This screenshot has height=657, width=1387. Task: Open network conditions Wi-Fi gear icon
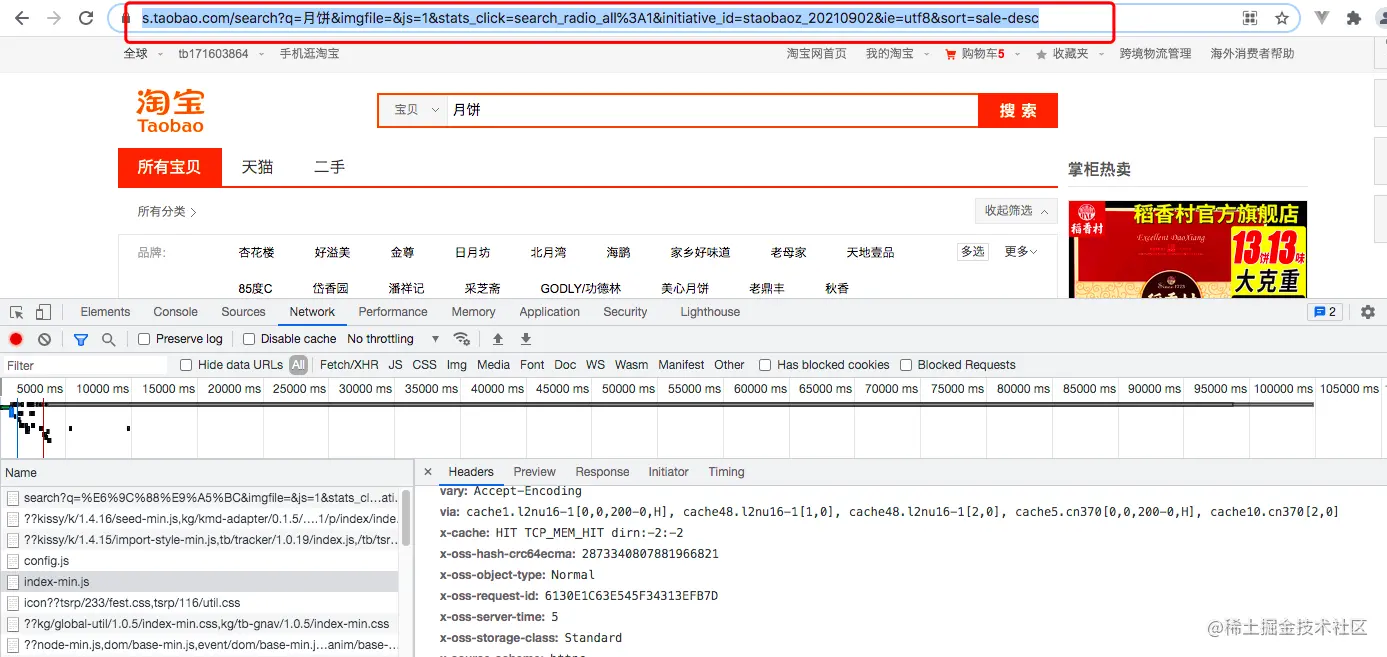(x=461, y=339)
